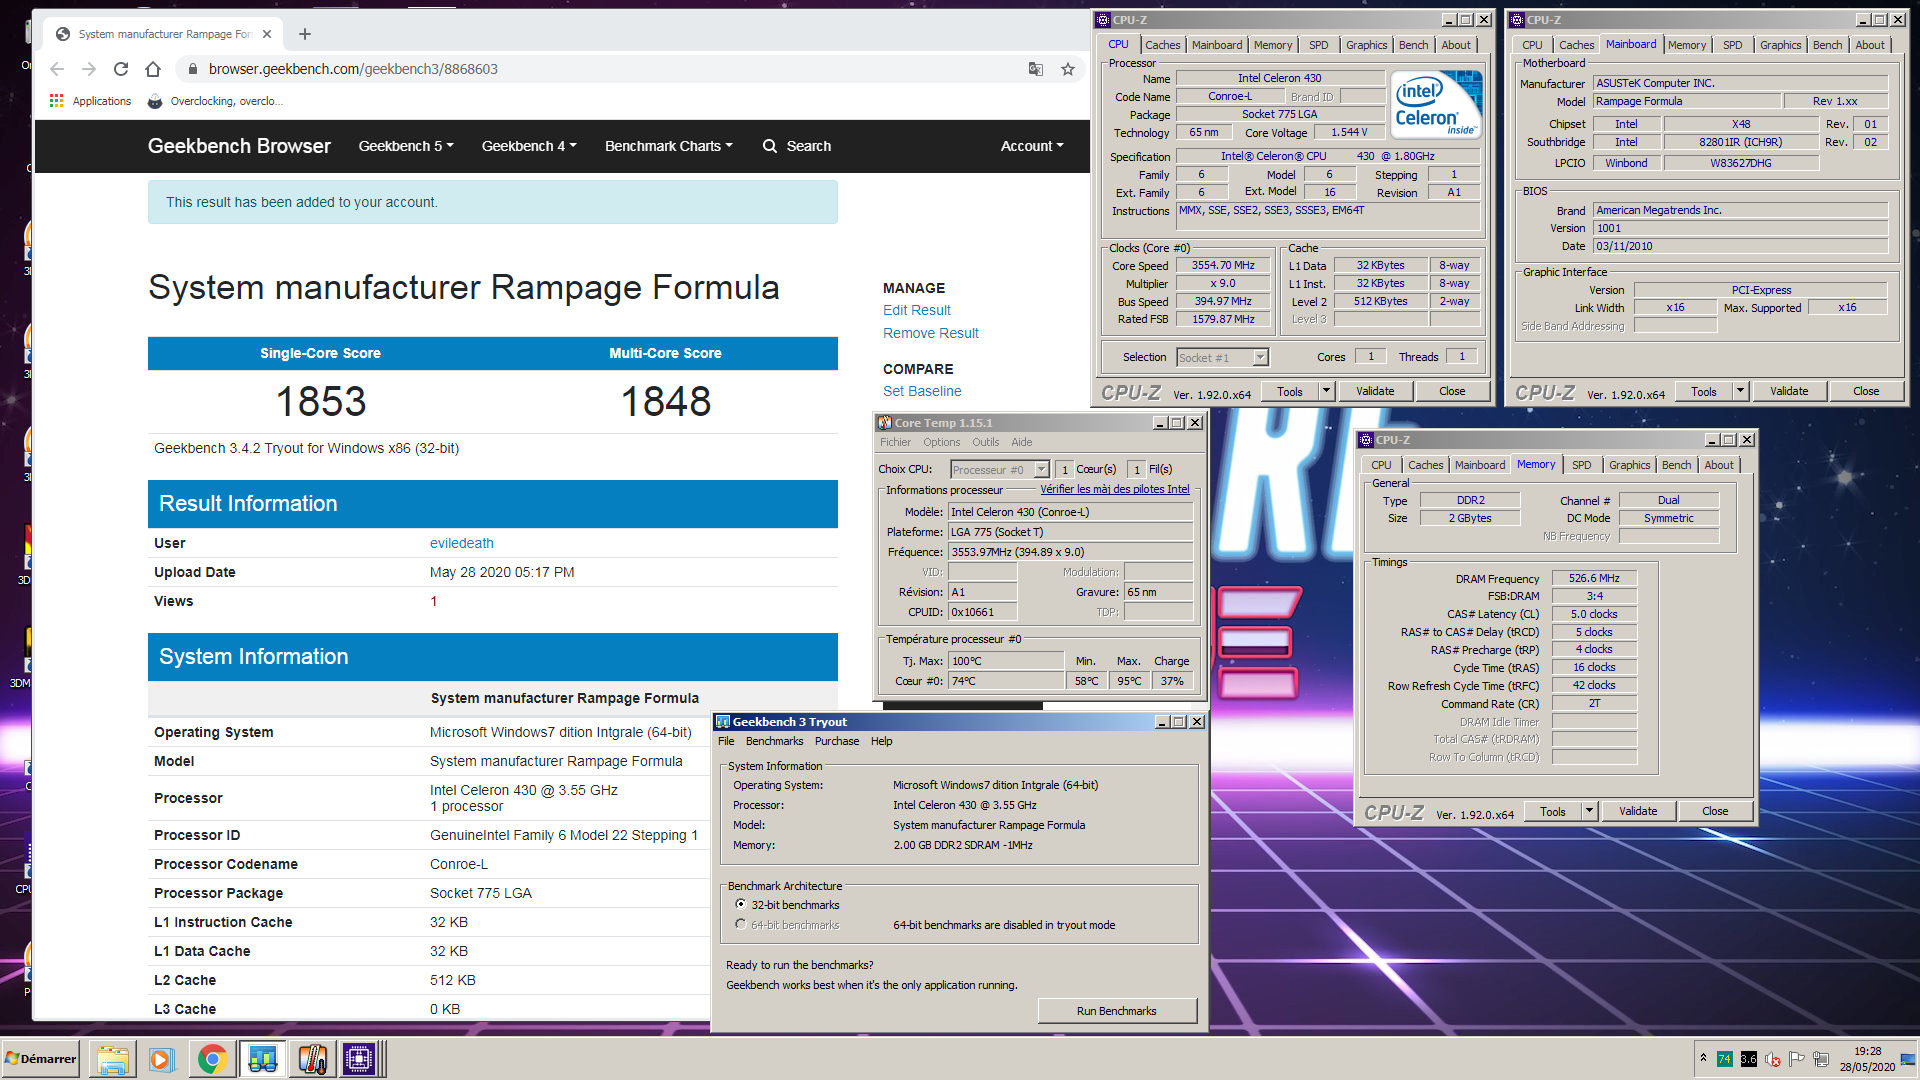Switch to Geekbench 3 taskbar button
1920x1080 pixels.
(x=263, y=1059)
